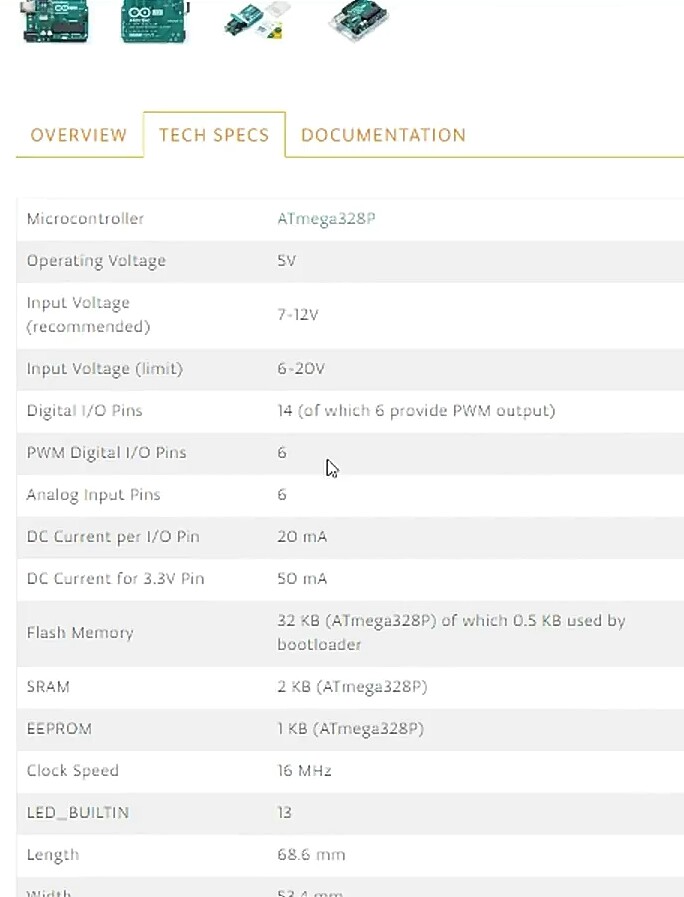
Task: Click the Input Voltage (recommended) label
Action: coord(88,315)
